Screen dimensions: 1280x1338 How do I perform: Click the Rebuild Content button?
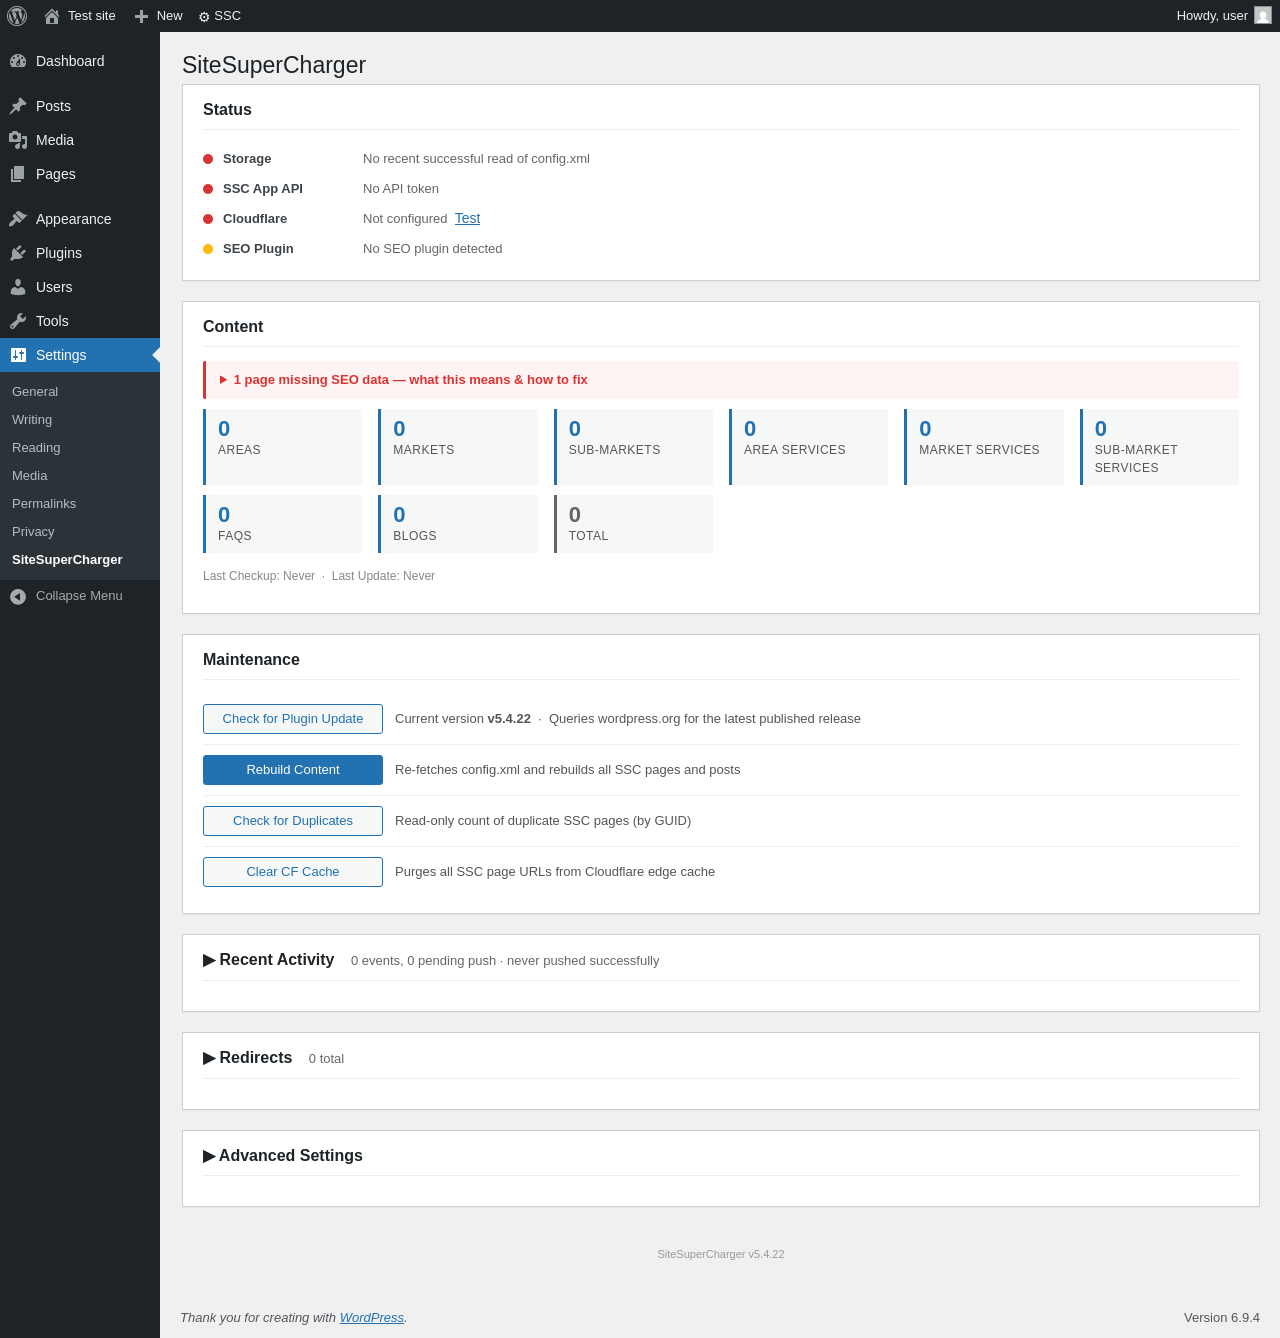[x=293, y=770]
